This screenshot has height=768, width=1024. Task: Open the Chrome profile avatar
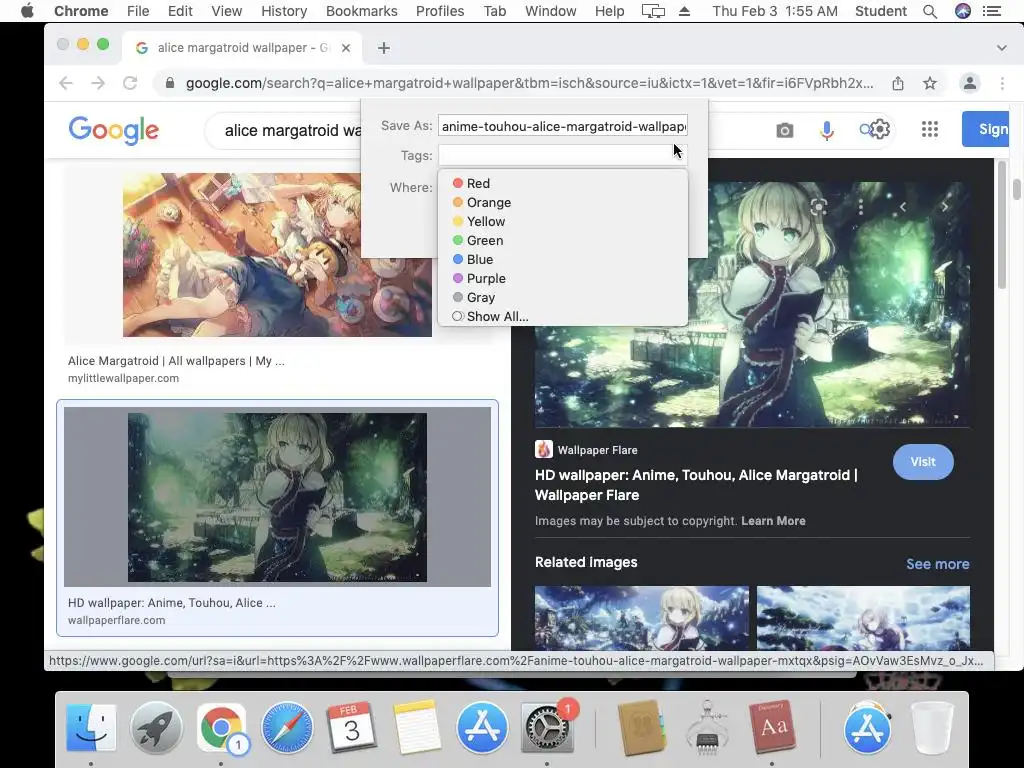tap(970, 83)
